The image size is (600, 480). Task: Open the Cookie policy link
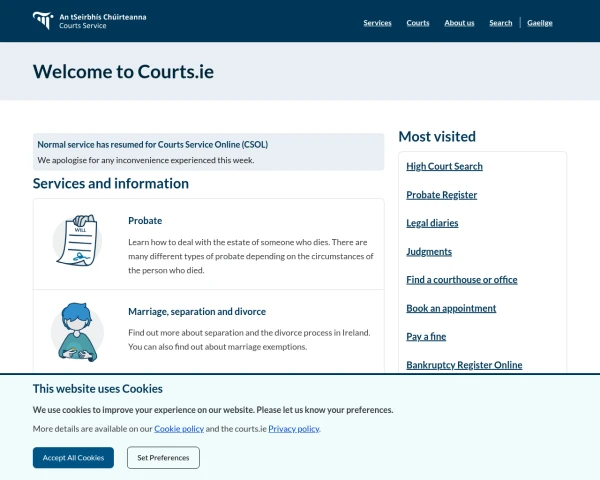[179, 429]
